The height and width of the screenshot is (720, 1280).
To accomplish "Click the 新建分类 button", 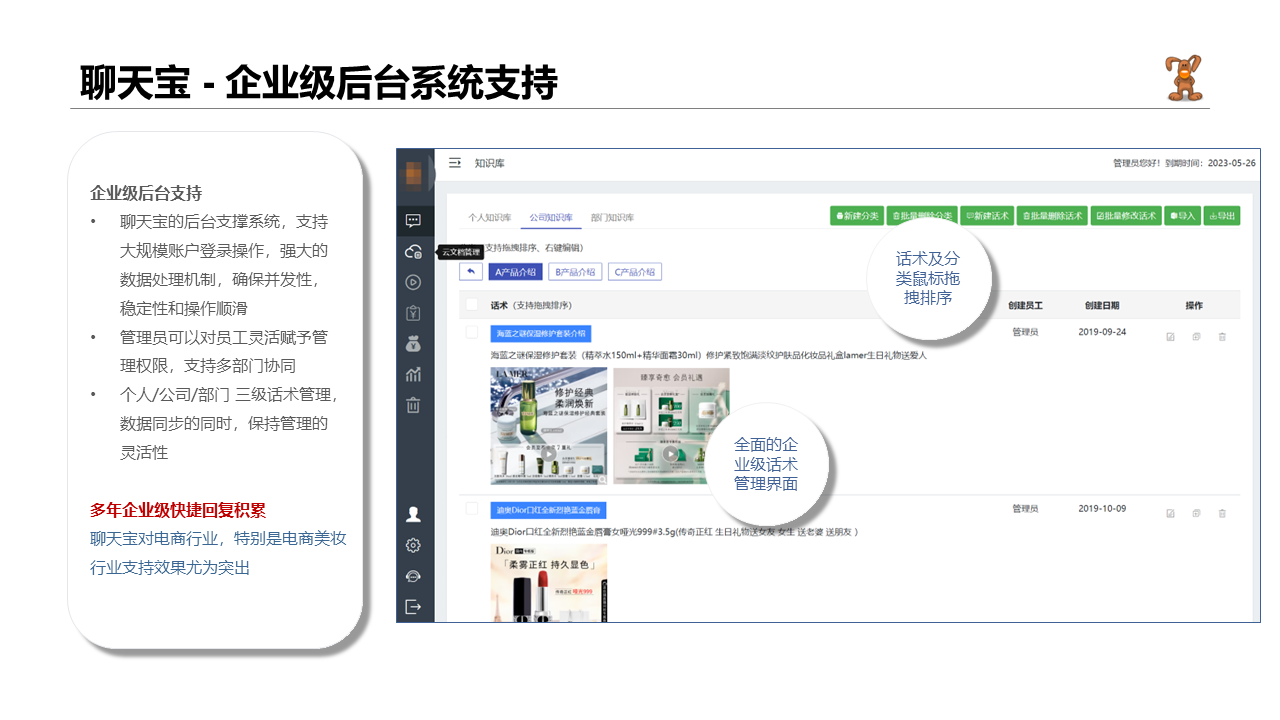I will (859, 215).
